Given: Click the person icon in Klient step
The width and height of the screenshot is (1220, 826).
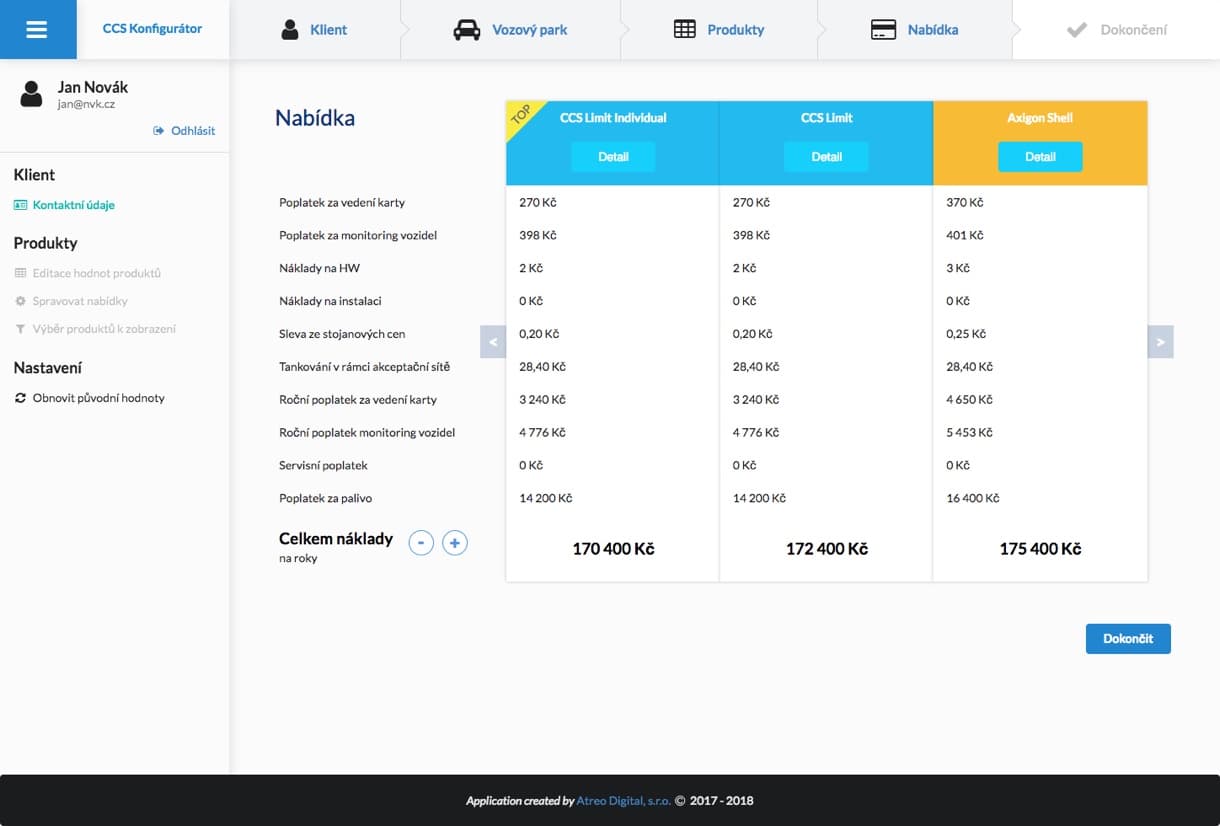Looking at the screenshot, I should tap(290, 30).
